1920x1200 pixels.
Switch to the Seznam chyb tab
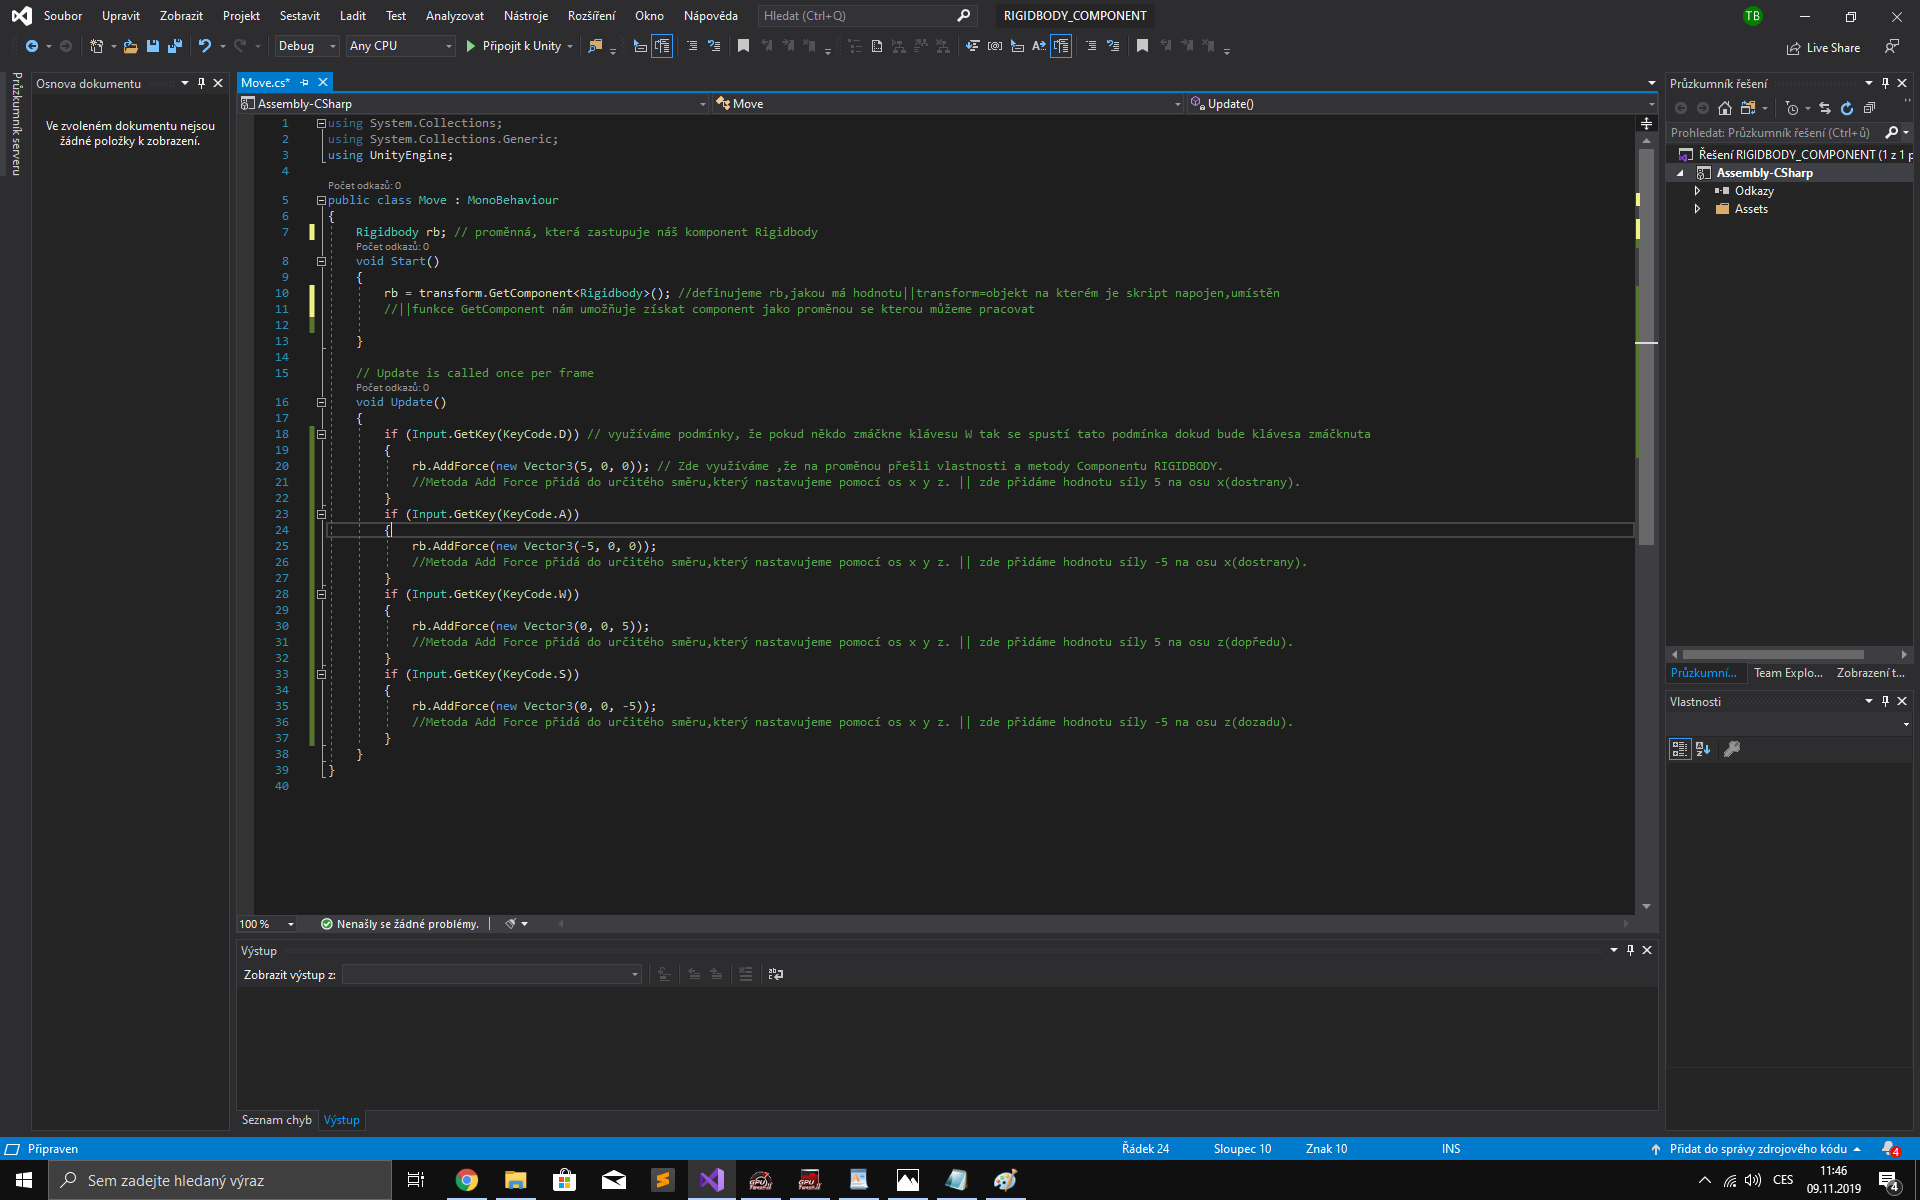click(276, 1119)
